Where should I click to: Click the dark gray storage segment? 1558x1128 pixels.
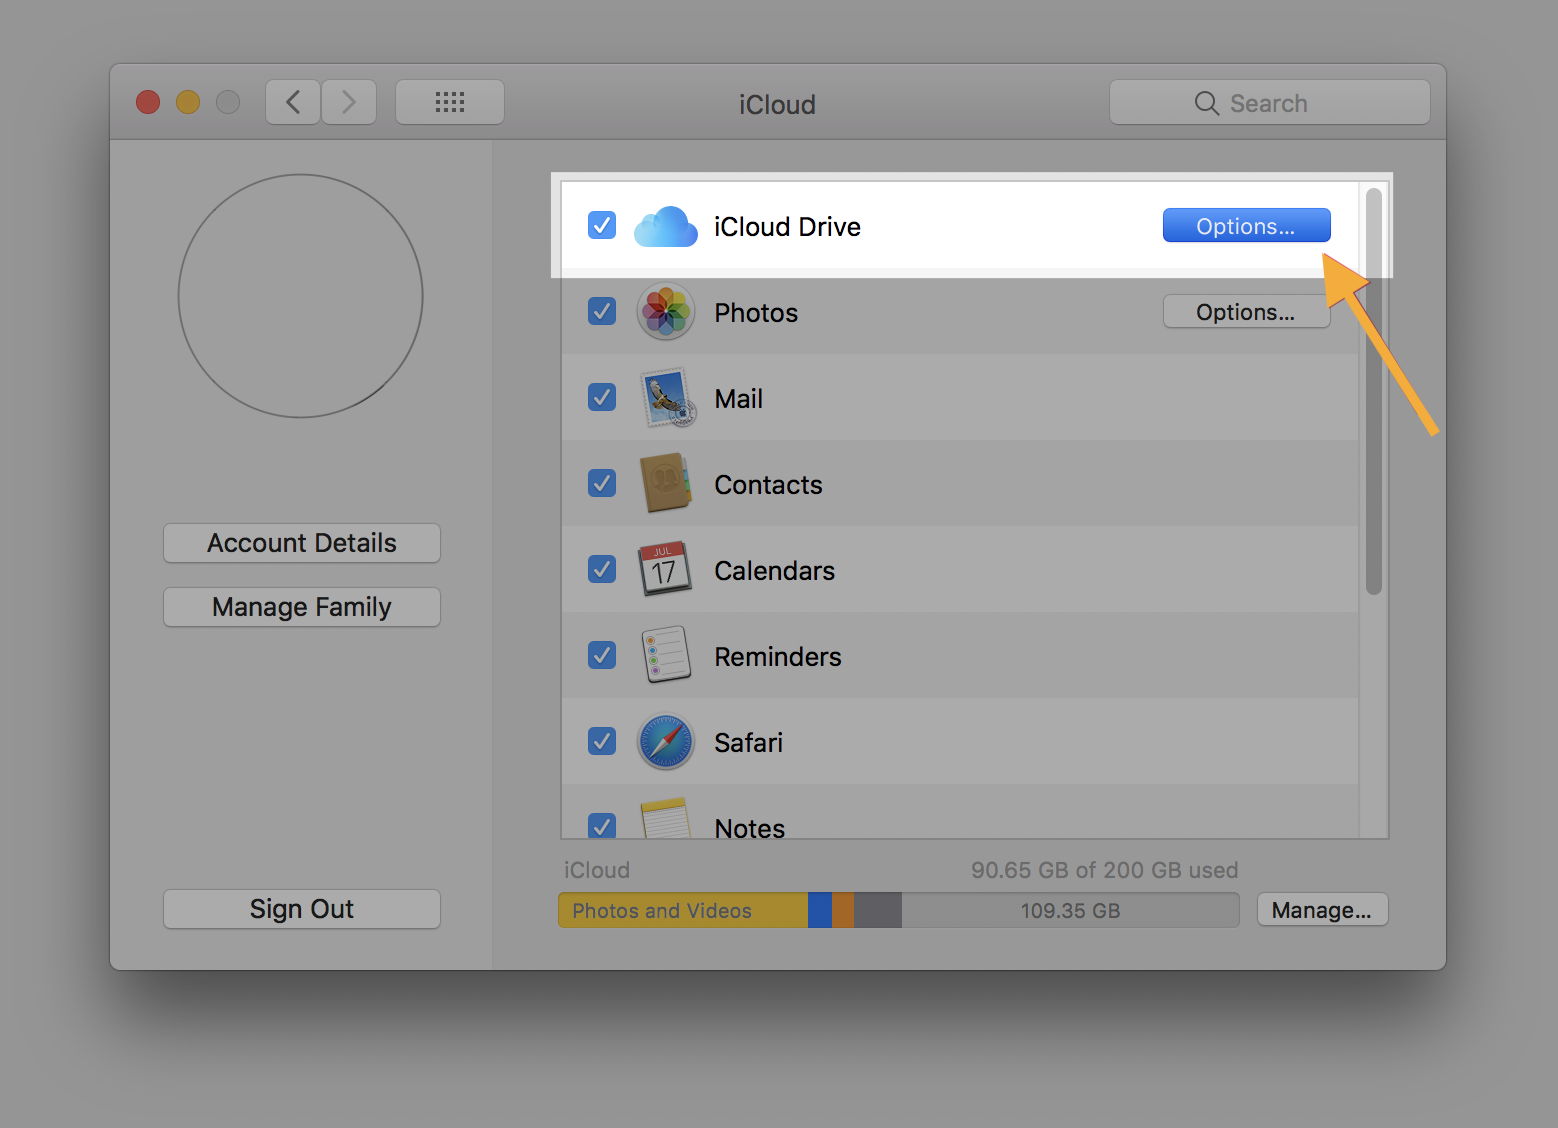878,910
